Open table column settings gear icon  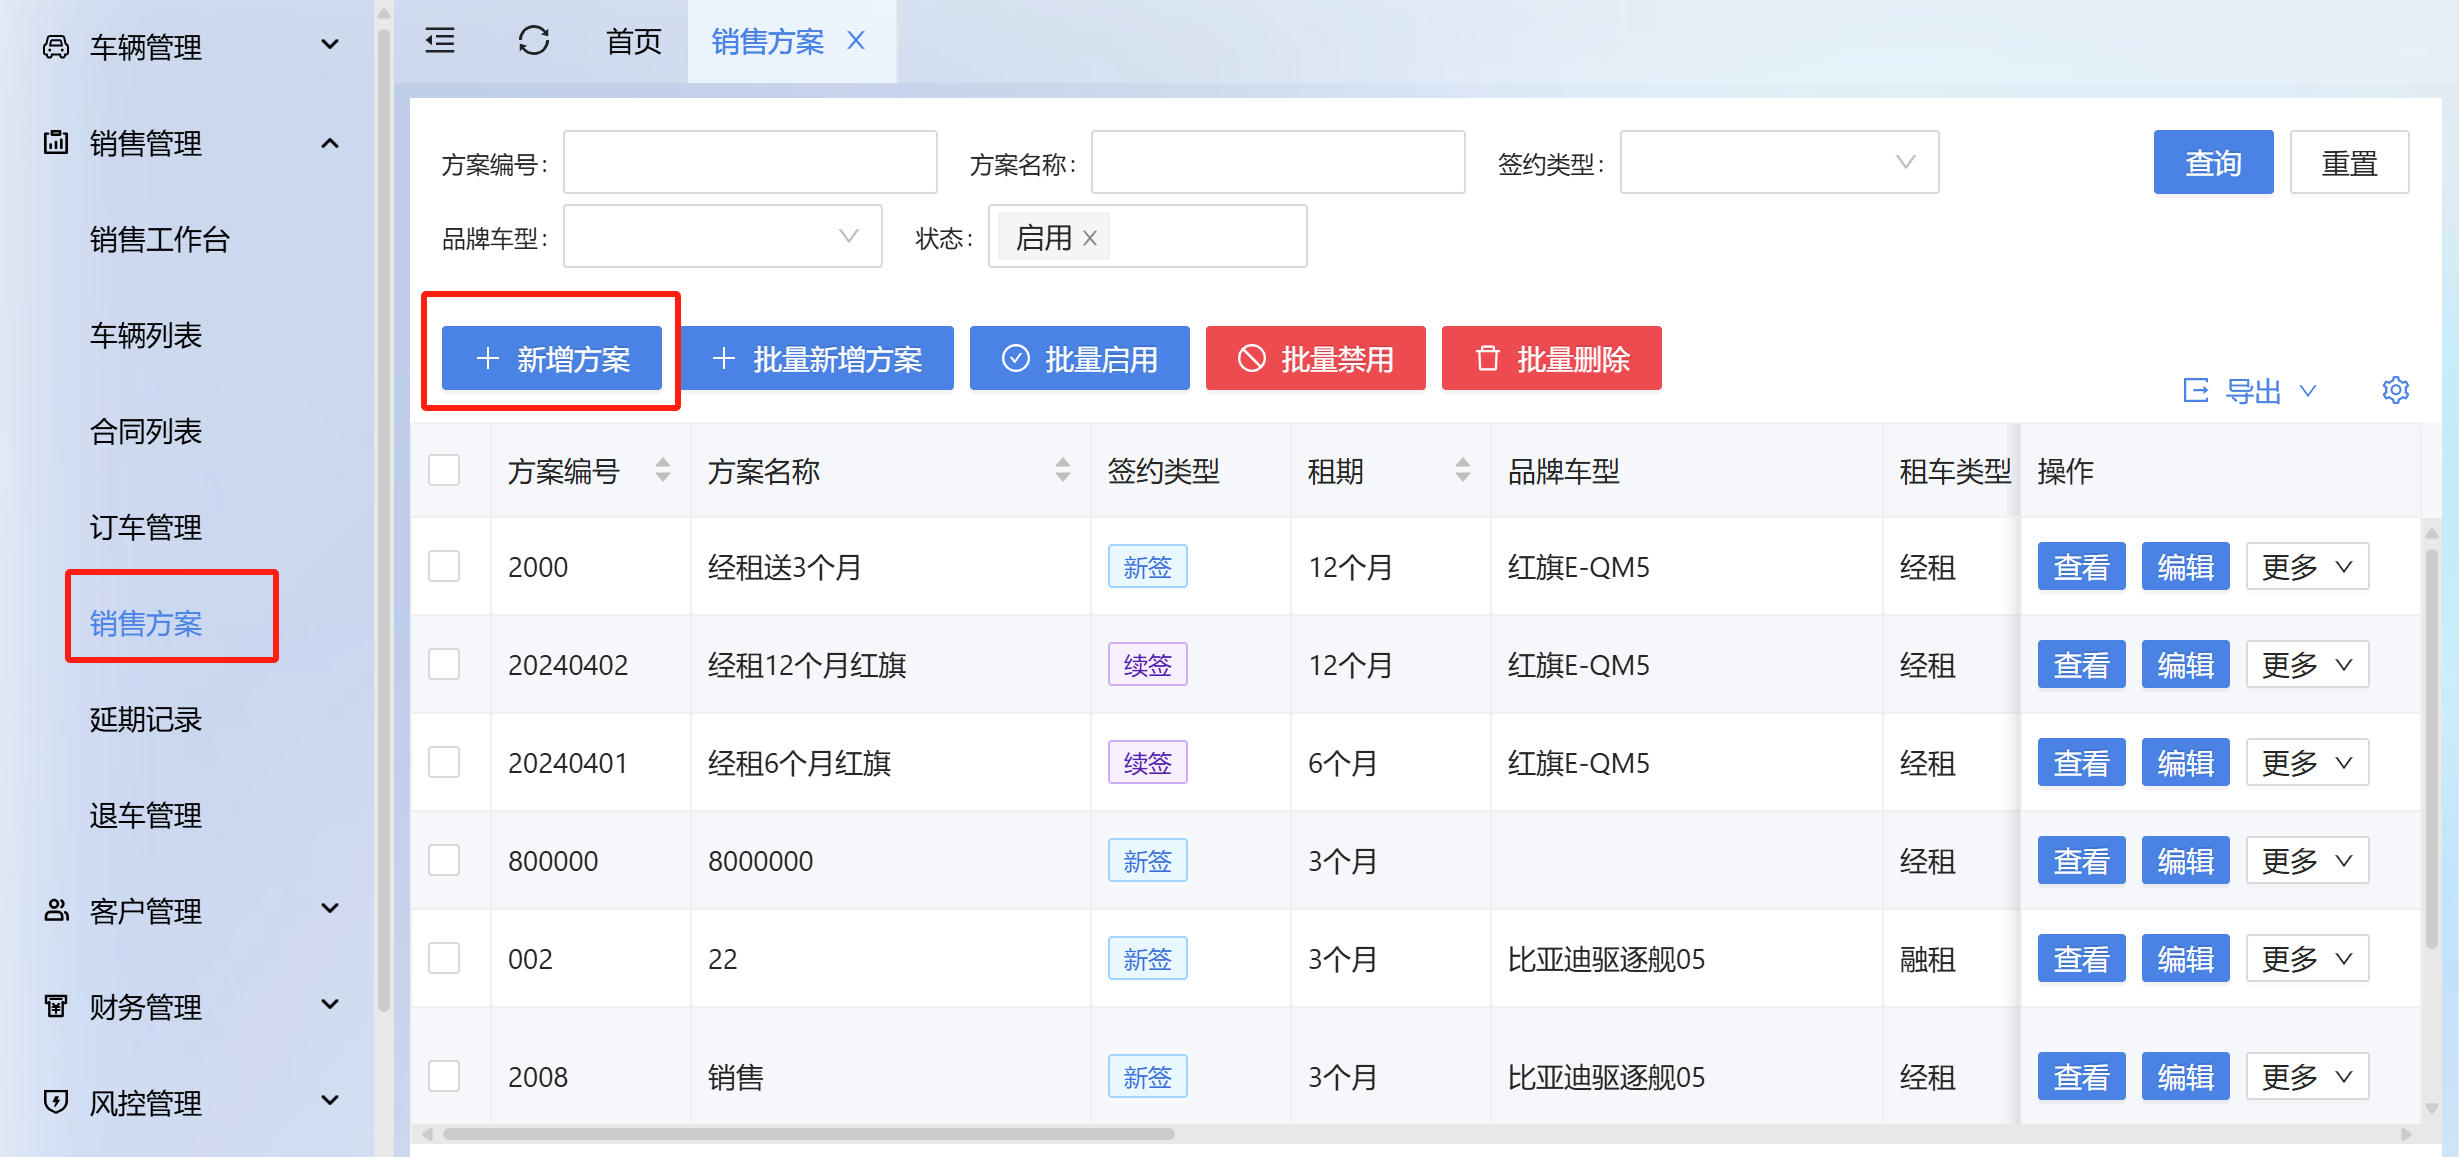[x=2395, y=390]
